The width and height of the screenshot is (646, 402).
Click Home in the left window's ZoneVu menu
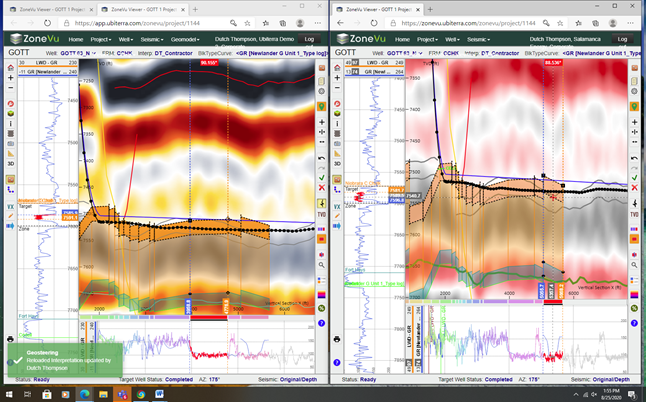[x=76, y=40]
